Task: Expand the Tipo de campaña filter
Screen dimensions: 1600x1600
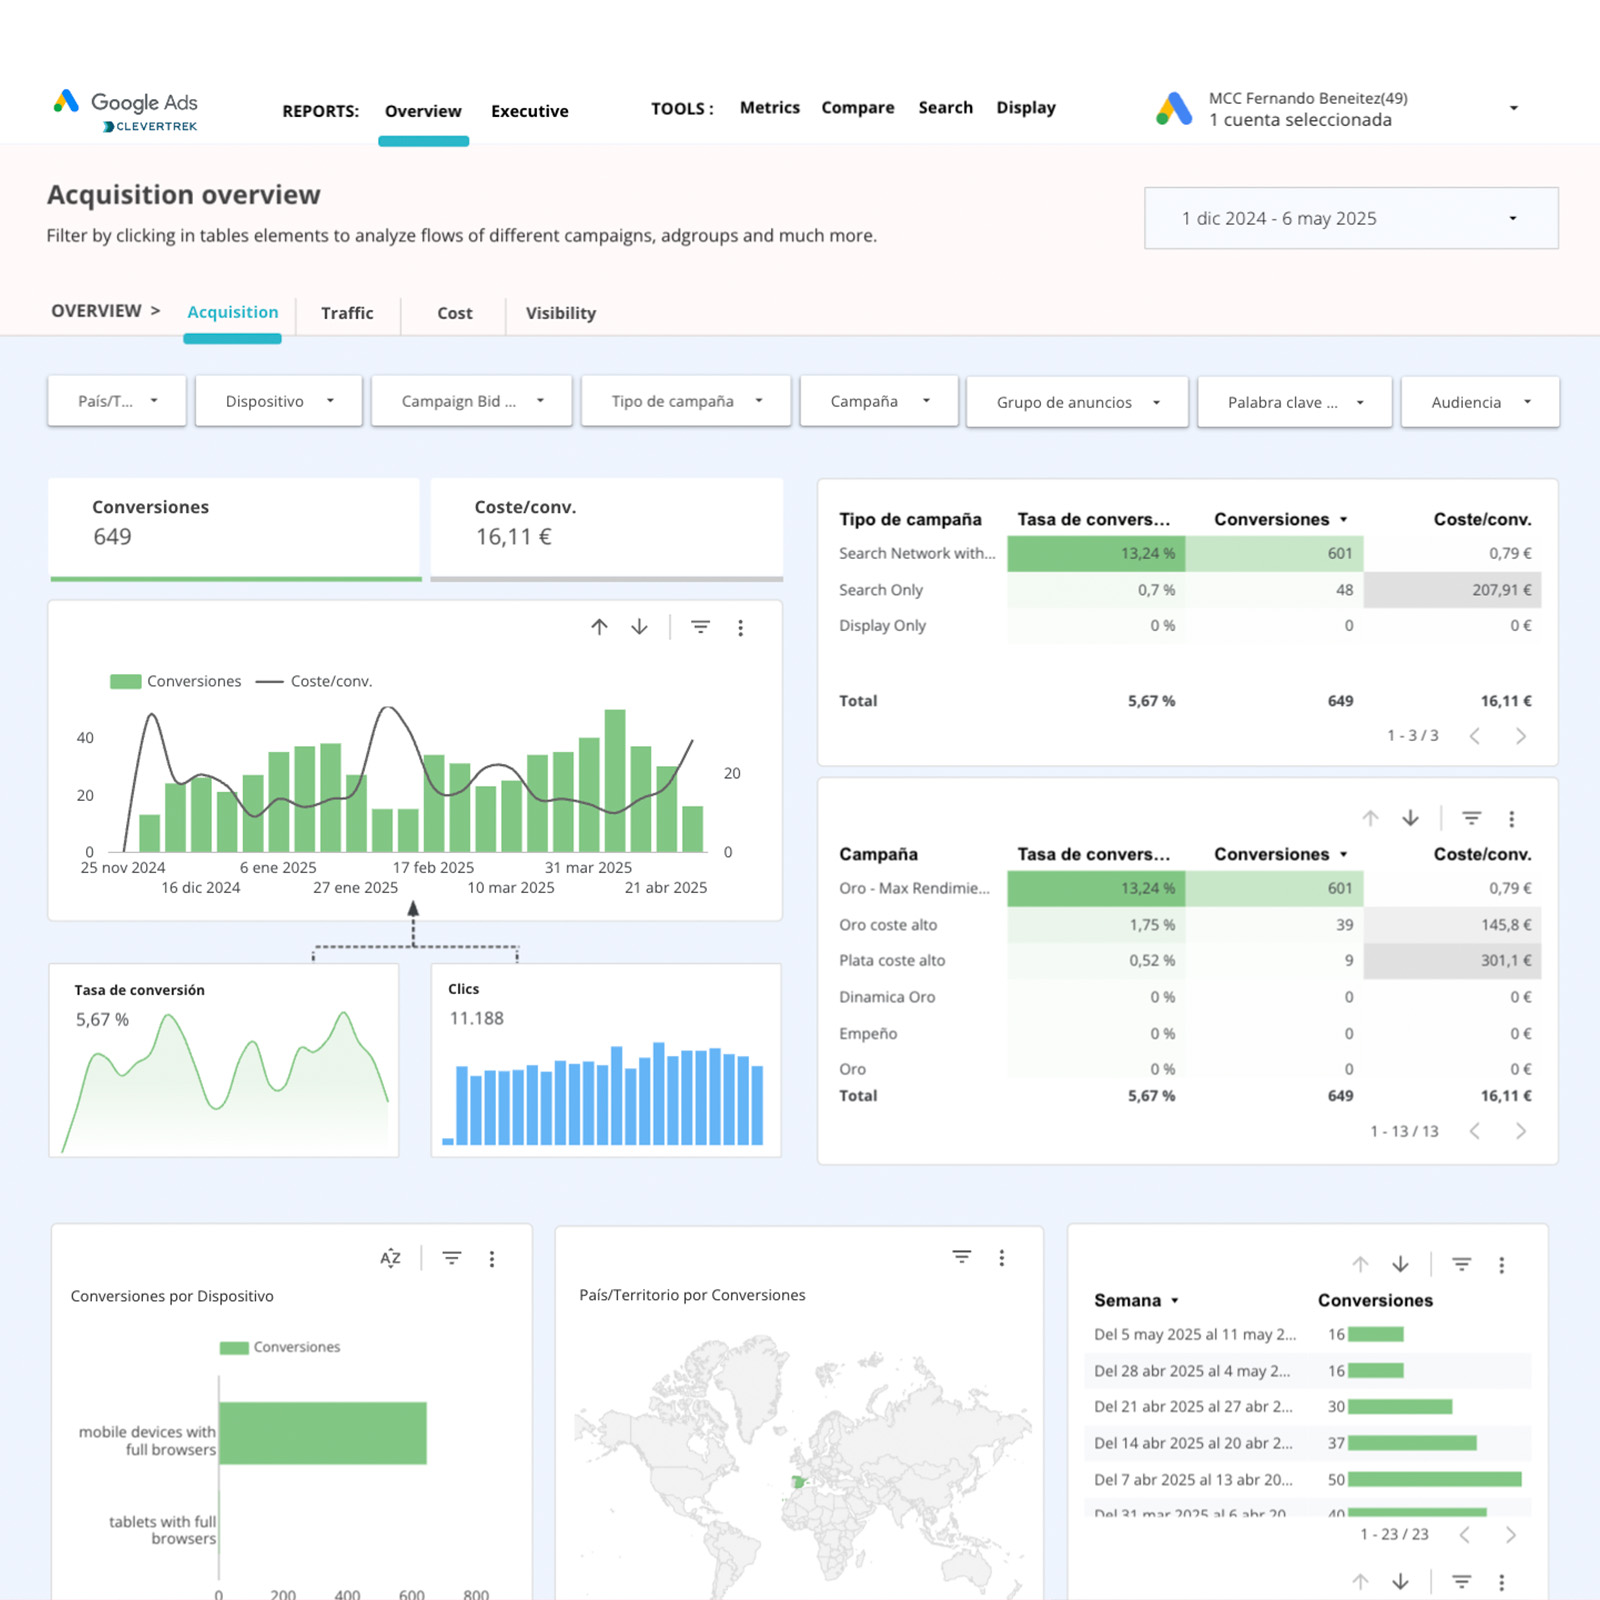Action: point(686,401)
